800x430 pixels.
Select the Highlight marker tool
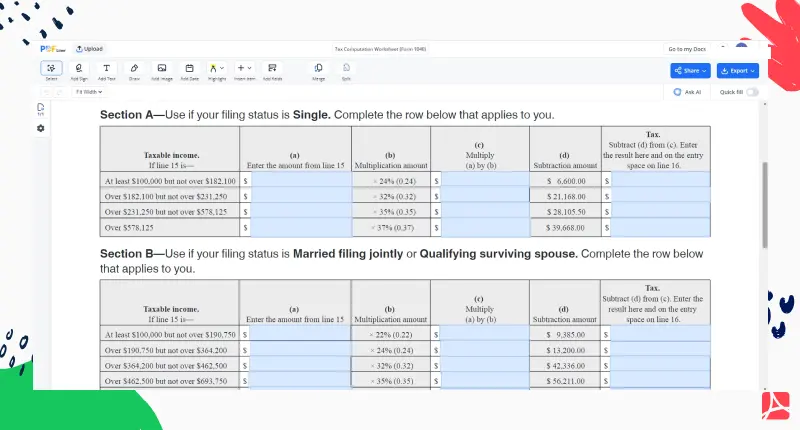[213, 68]
